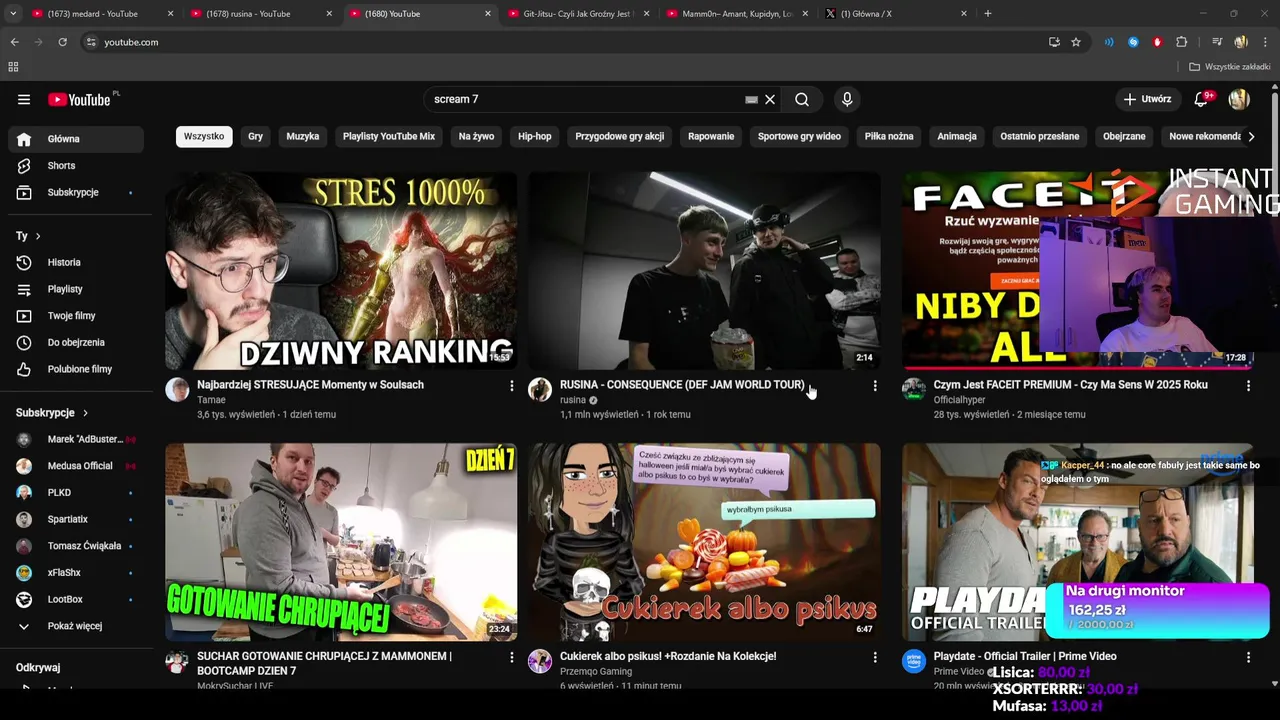Select the Hip-hop chip
1280x720 pixels.
535,136
